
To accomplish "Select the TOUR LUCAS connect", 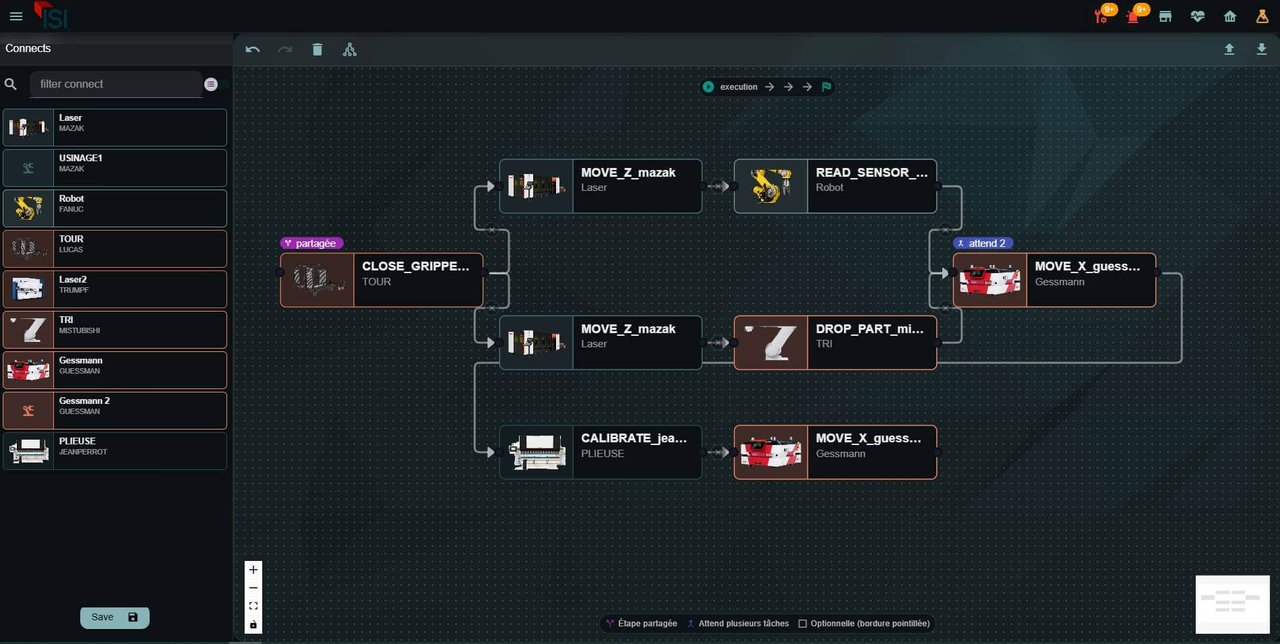I will point(115,249).
